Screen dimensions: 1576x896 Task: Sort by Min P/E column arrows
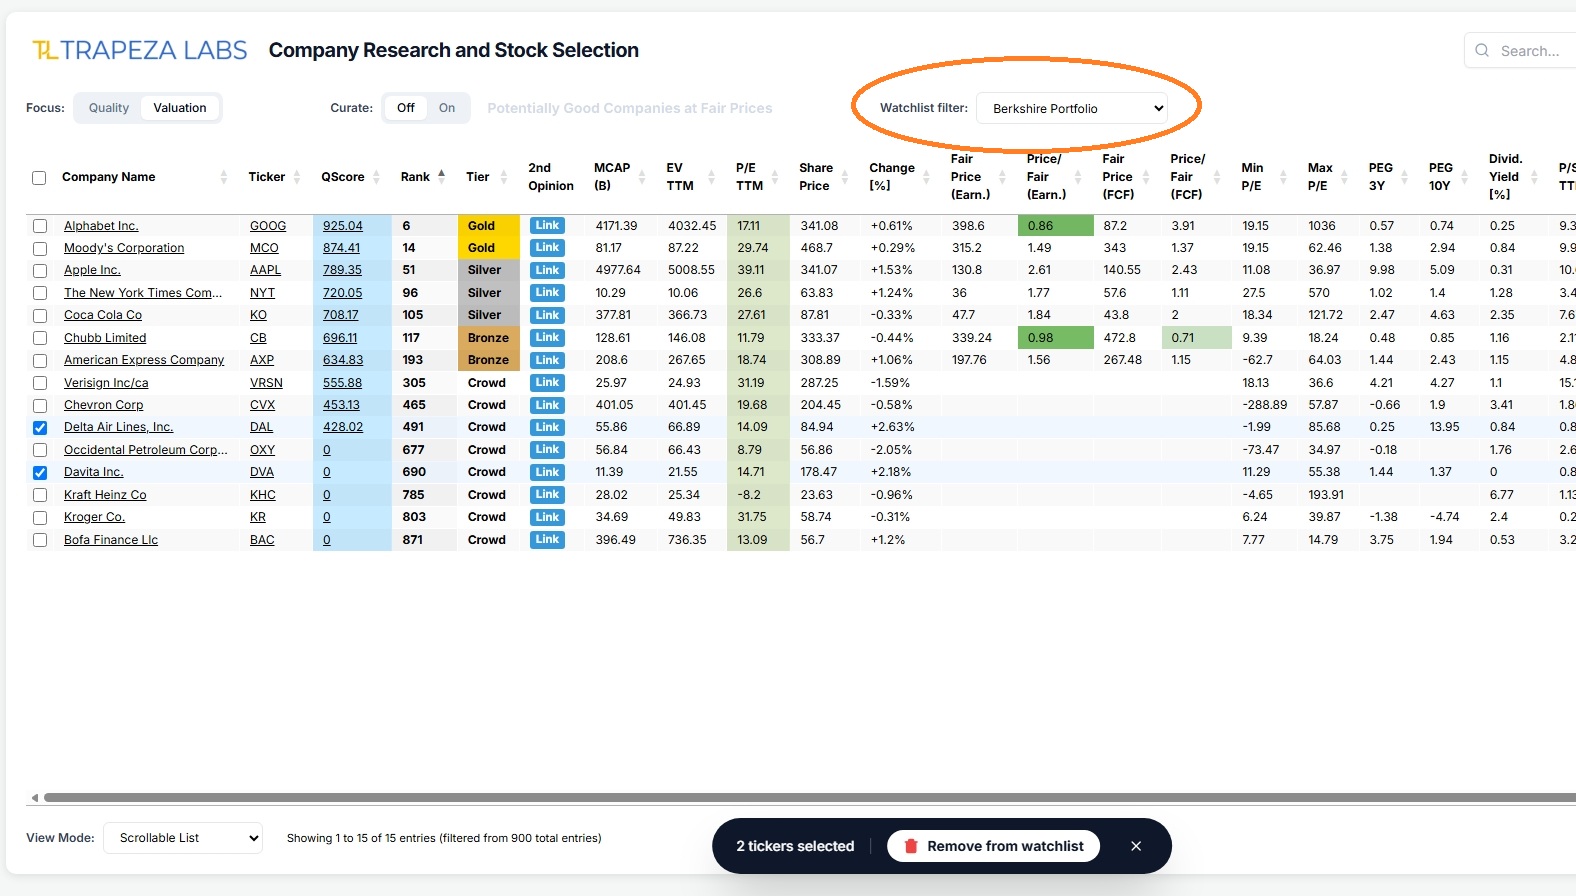(1283, 177)
